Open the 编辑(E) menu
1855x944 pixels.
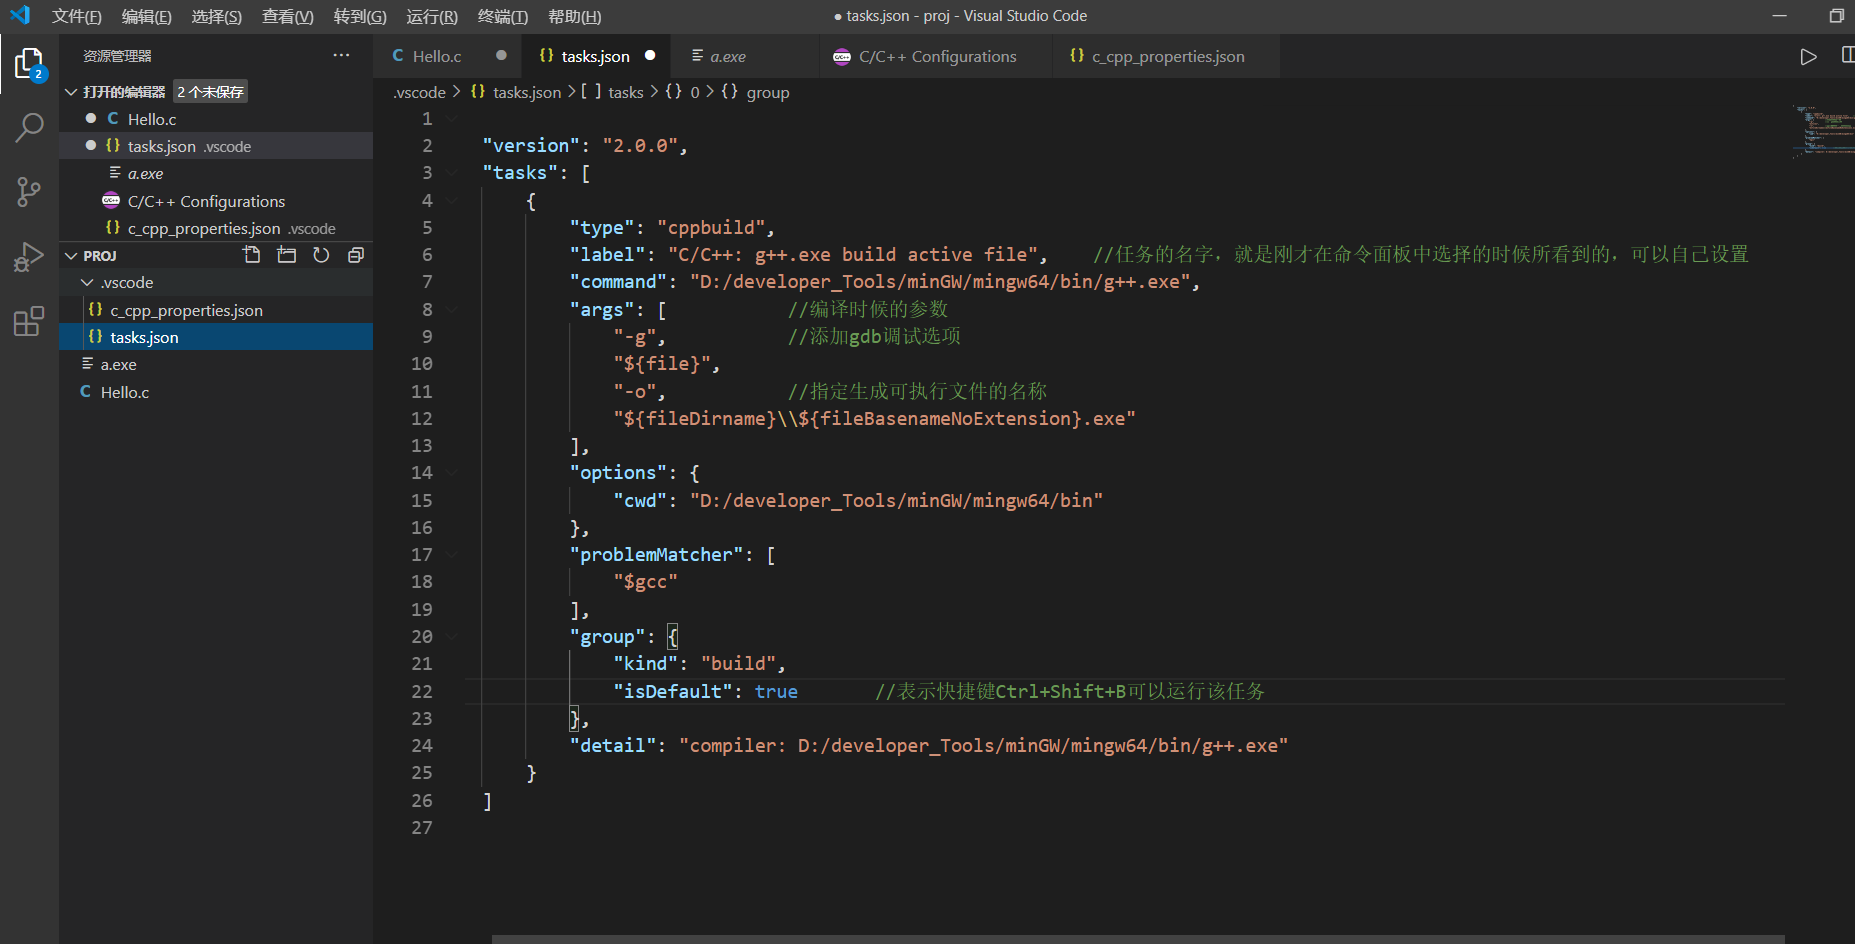147,16
